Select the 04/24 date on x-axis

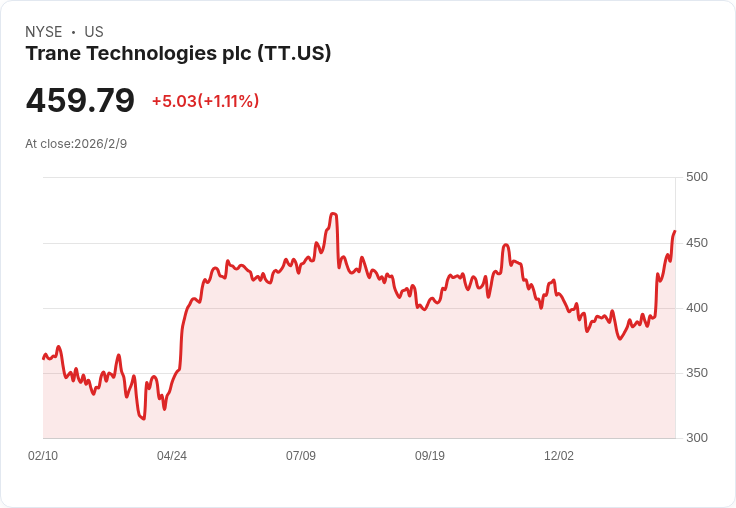[172, 456]
